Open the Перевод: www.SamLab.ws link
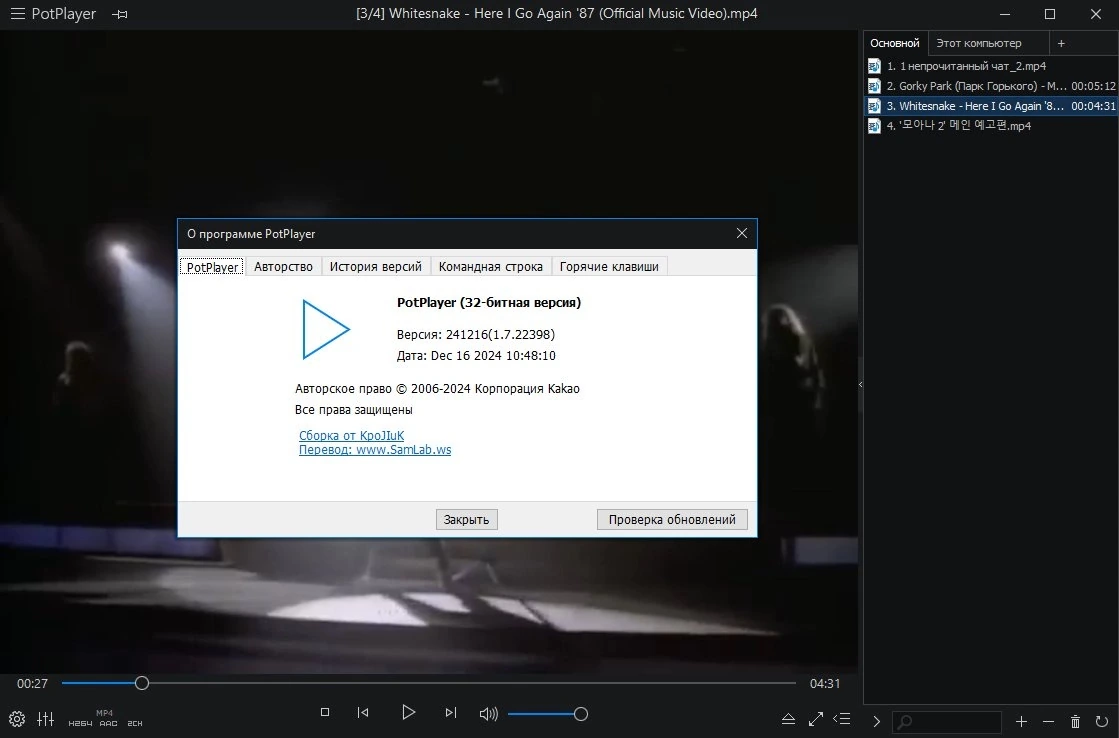This screenshot has width=1119, height=738. (375, 450)
